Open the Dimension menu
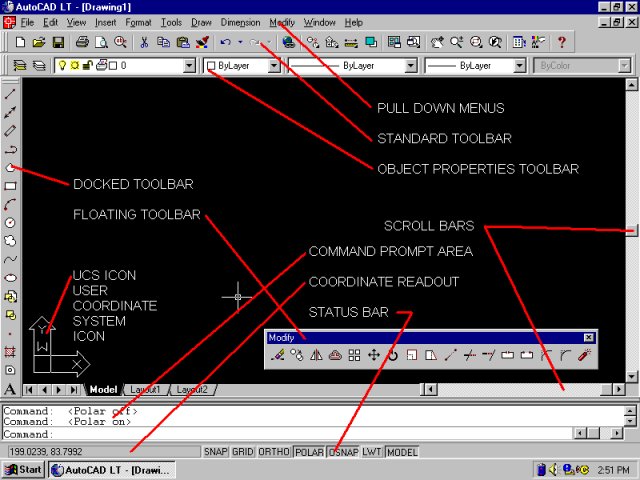The height and width of the screenshot is (480, 640). pyautogui.click(x=240, y=22)
